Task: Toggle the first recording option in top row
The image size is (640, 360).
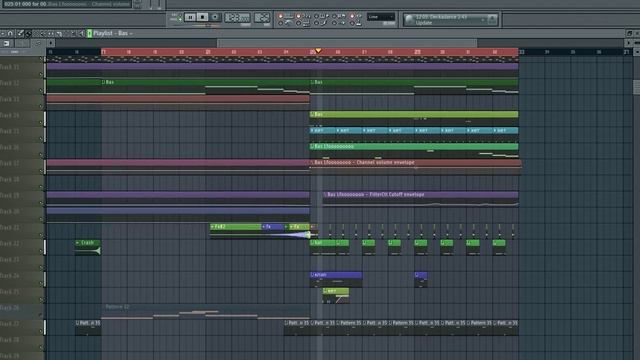Action: 280,16
